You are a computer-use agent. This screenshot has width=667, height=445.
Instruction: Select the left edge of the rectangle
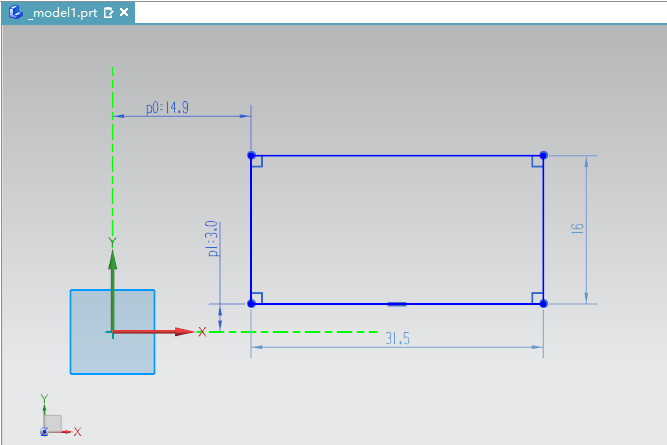(251, 229)
